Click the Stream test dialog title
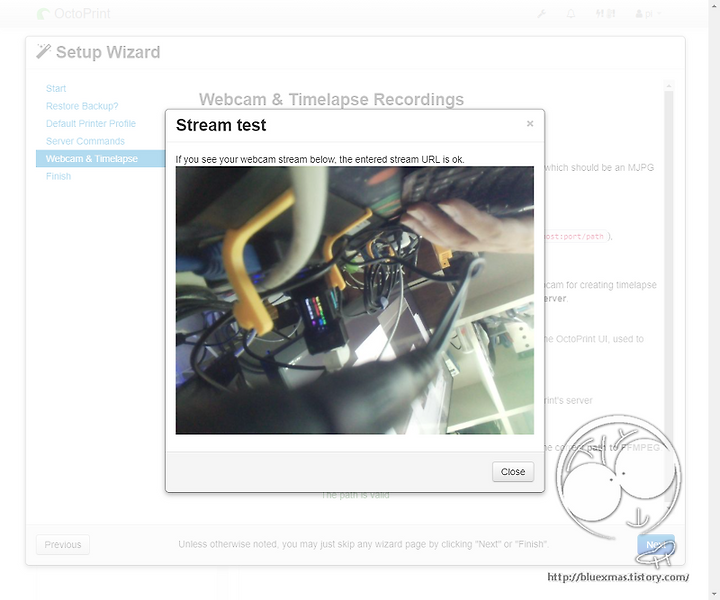This screenshot has height=600, width=720. click(x=221, y=125)
